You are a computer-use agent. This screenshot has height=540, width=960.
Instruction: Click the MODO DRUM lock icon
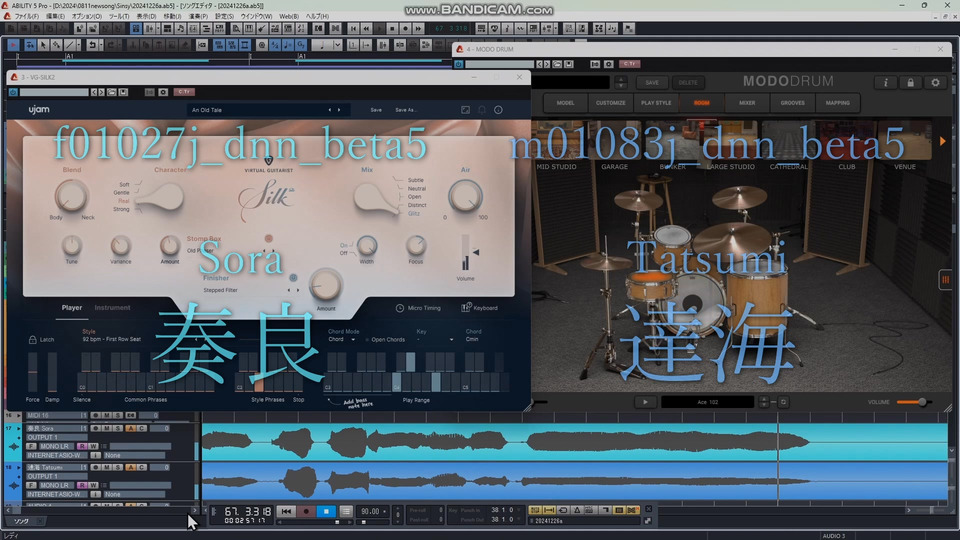click(x=910, y=82)
